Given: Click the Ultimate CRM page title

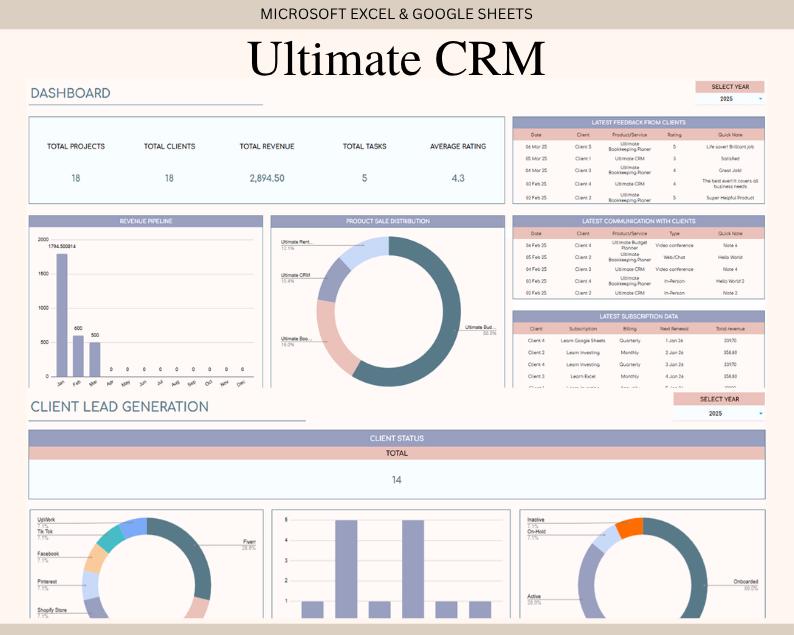Looking at the screenshot, I should point(396,58).
